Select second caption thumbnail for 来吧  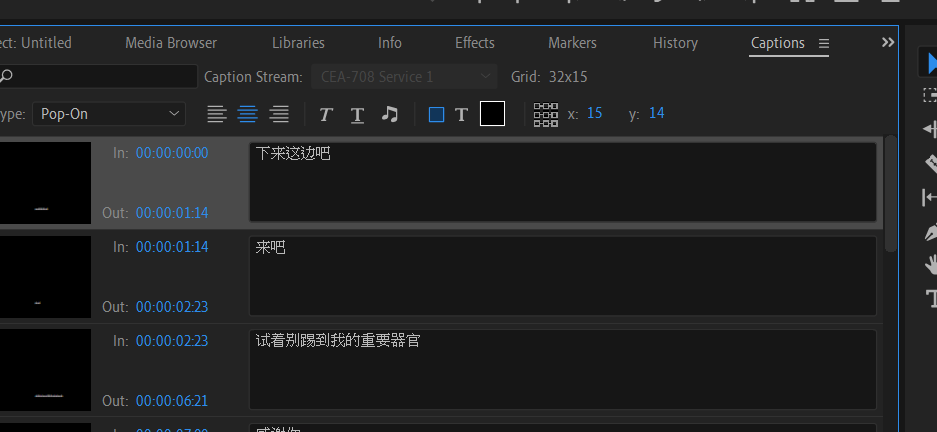45,277
